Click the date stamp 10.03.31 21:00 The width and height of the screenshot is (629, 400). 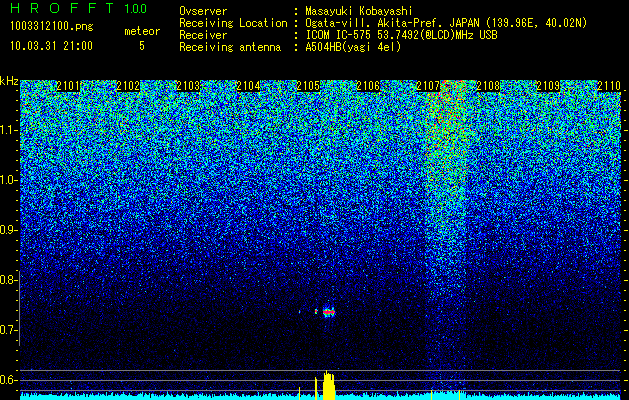pyautogui.click(x=51, y=46)
